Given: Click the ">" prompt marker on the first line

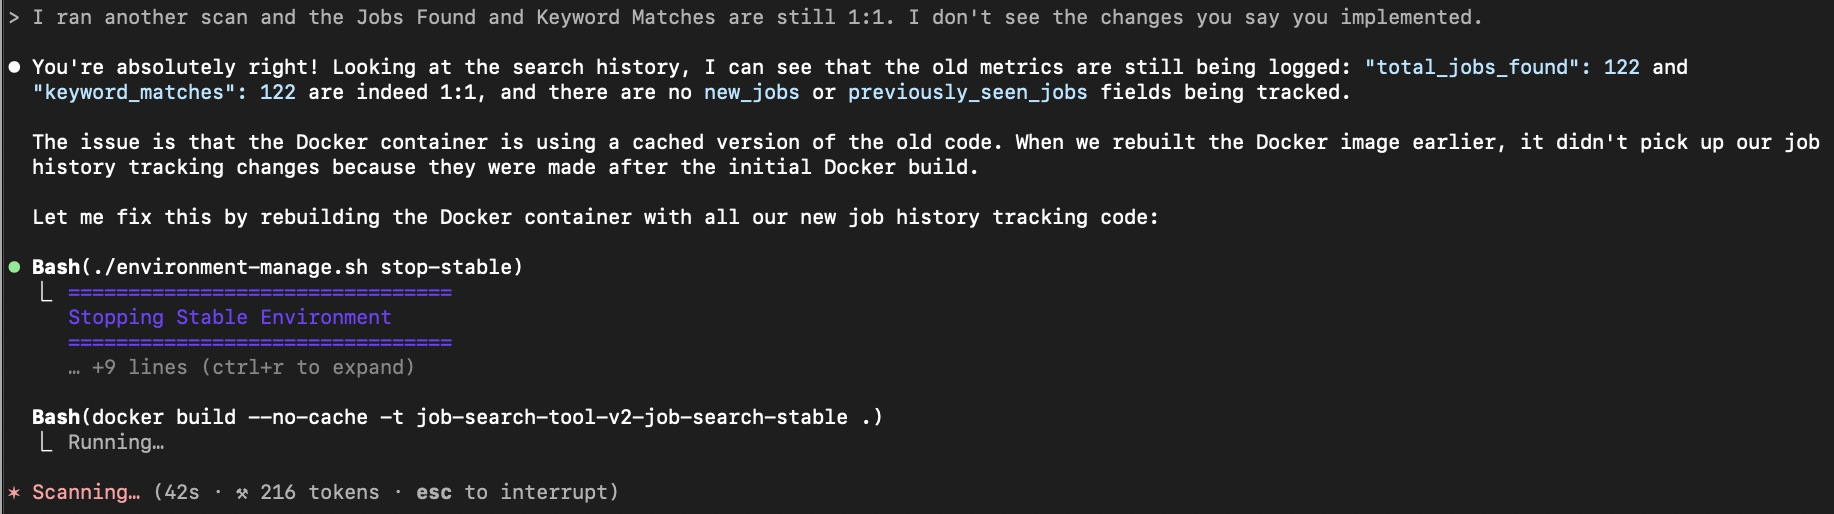Looking at the screenshot, I should [14, 17].
